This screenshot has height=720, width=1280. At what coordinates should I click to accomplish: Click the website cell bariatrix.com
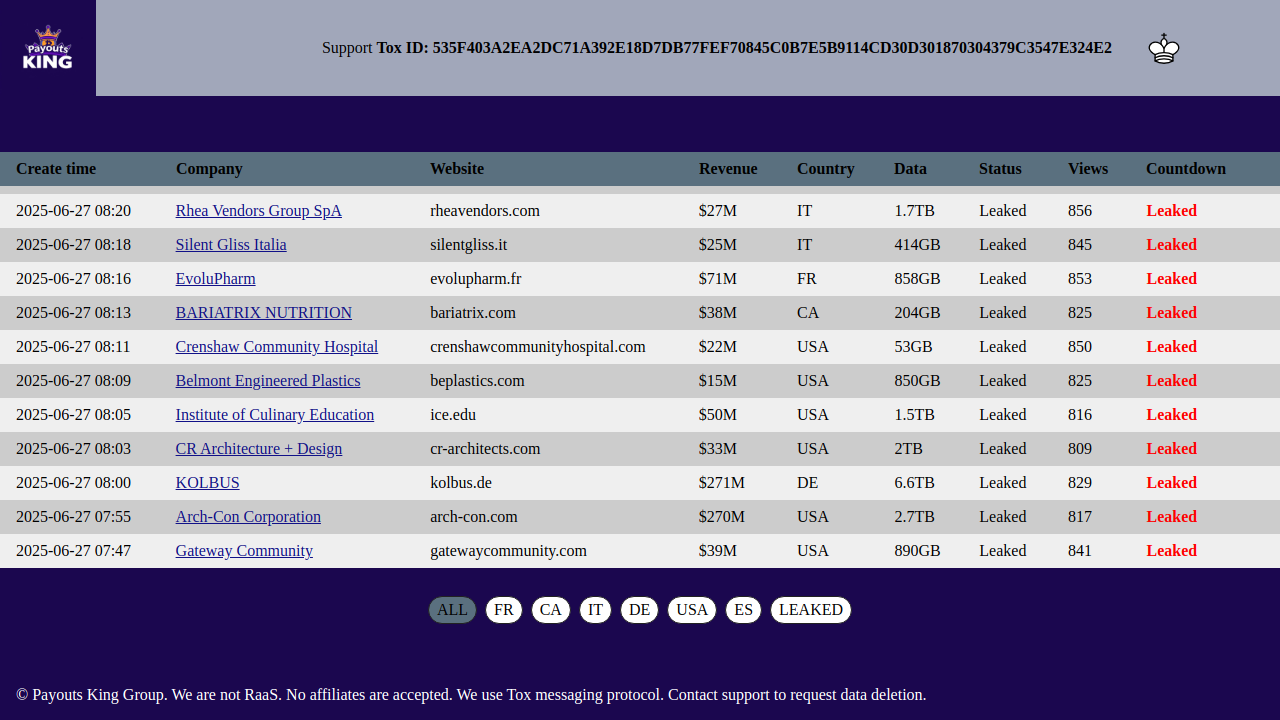pyautogui.click(x=473, y=313)
